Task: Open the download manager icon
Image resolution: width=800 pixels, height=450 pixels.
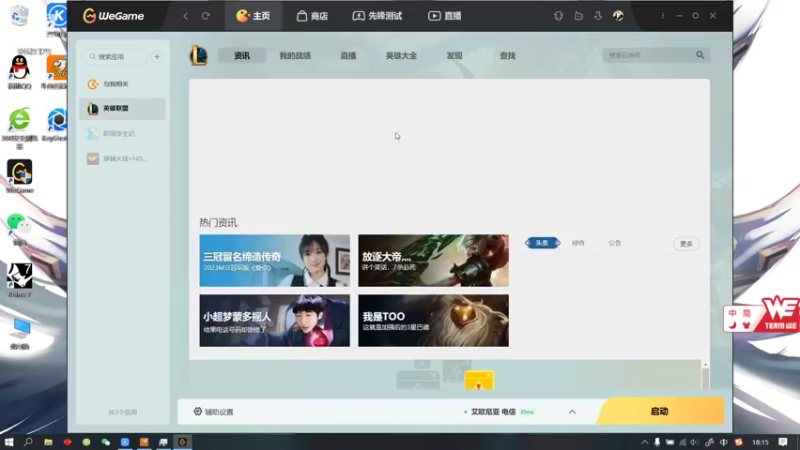Action: click(597, 16)
